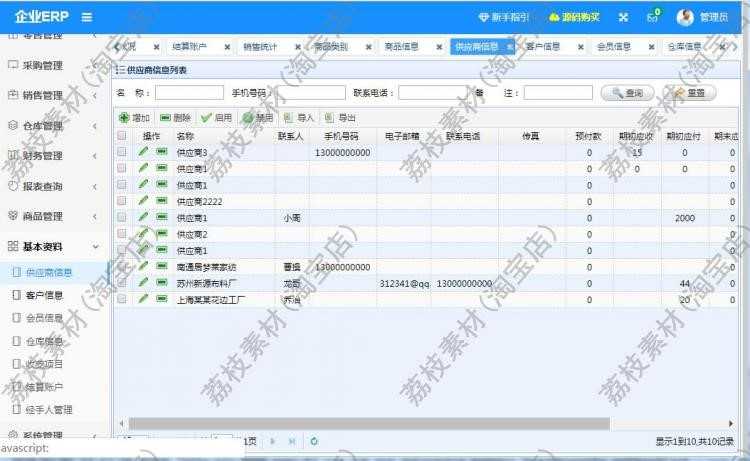Open 客户信息 in the sidebar
Viewport: 750px width, 461px height.
[44, 296]
